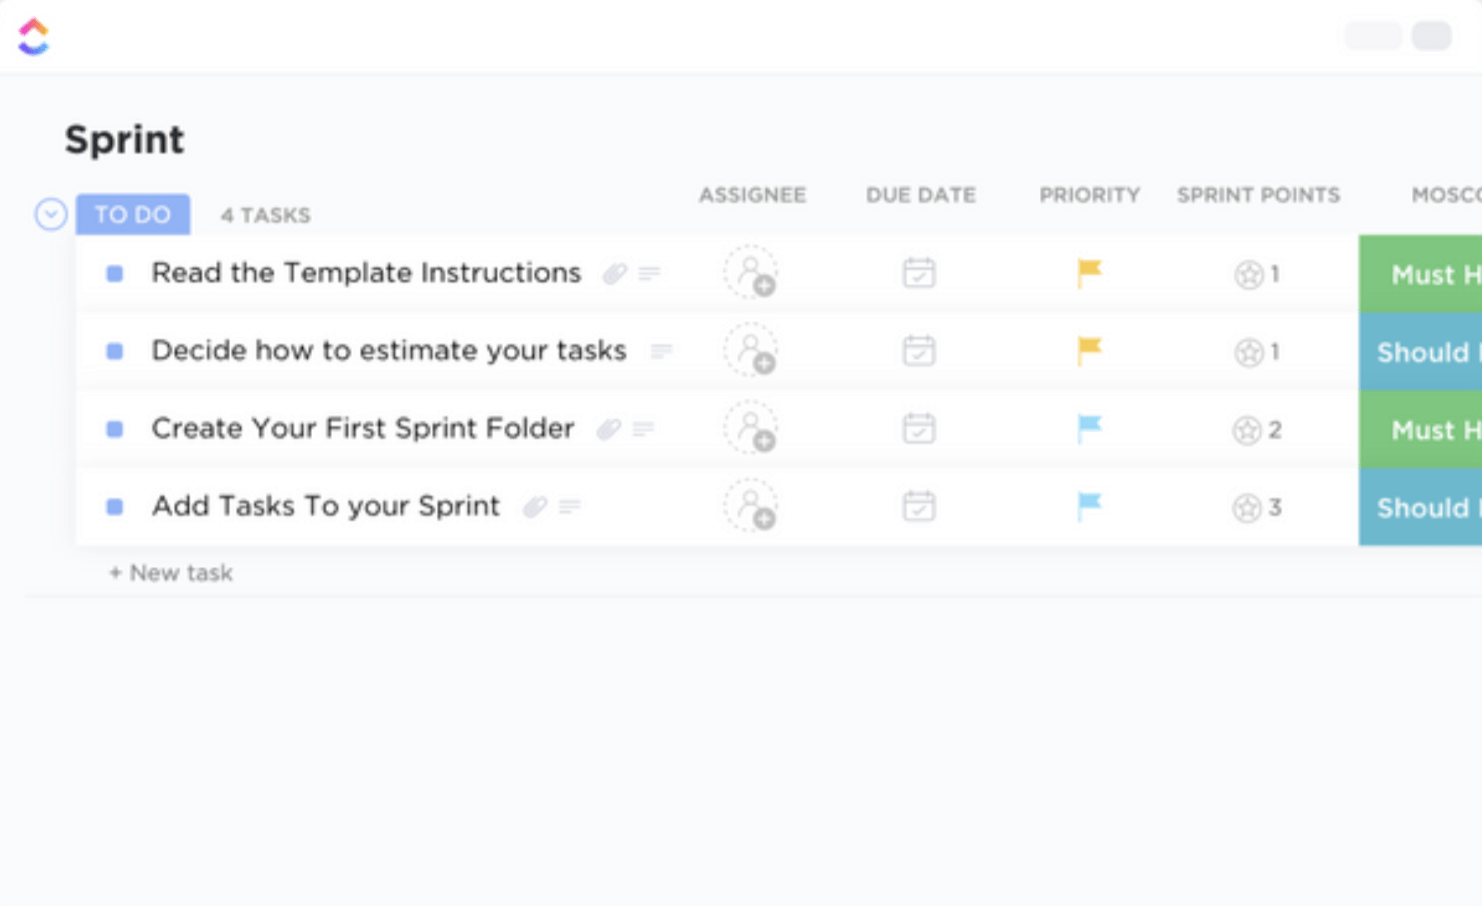Click the ClickUp logo icon
The image size is (1482, 906).
click(x=33, y=37)
